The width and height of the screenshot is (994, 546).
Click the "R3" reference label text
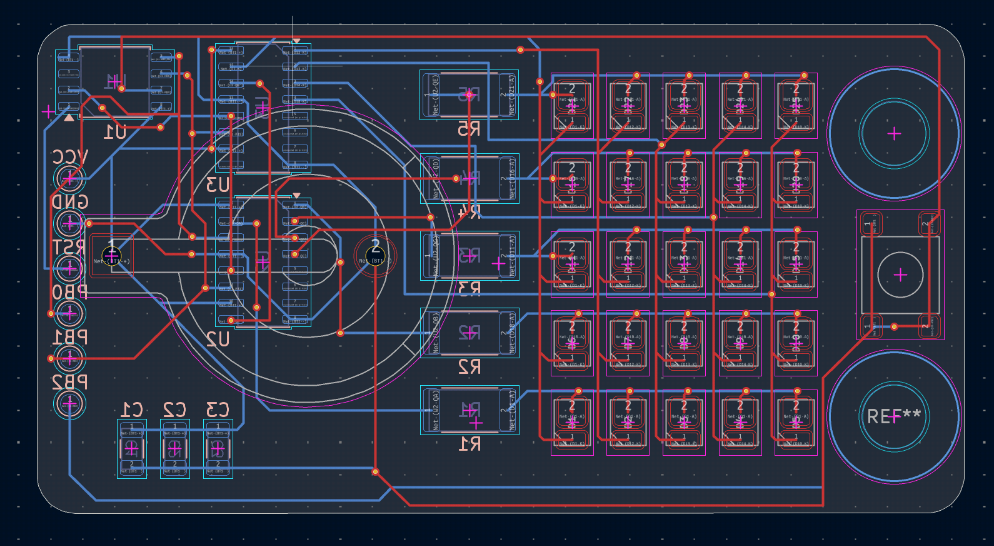point(470,289)
